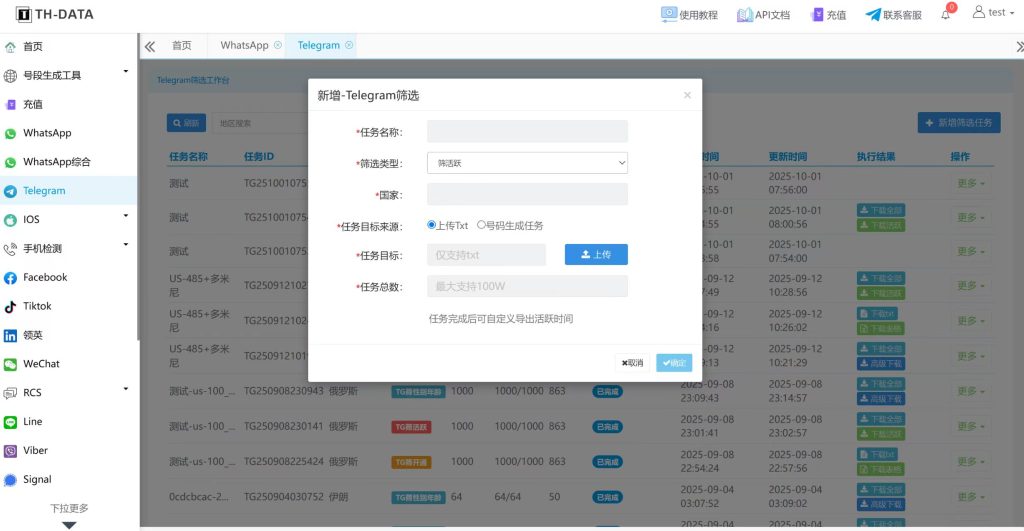This screenshot has width=1024, height=531.
Task: Click the 任务ID column header
Action: coord(259,157)
